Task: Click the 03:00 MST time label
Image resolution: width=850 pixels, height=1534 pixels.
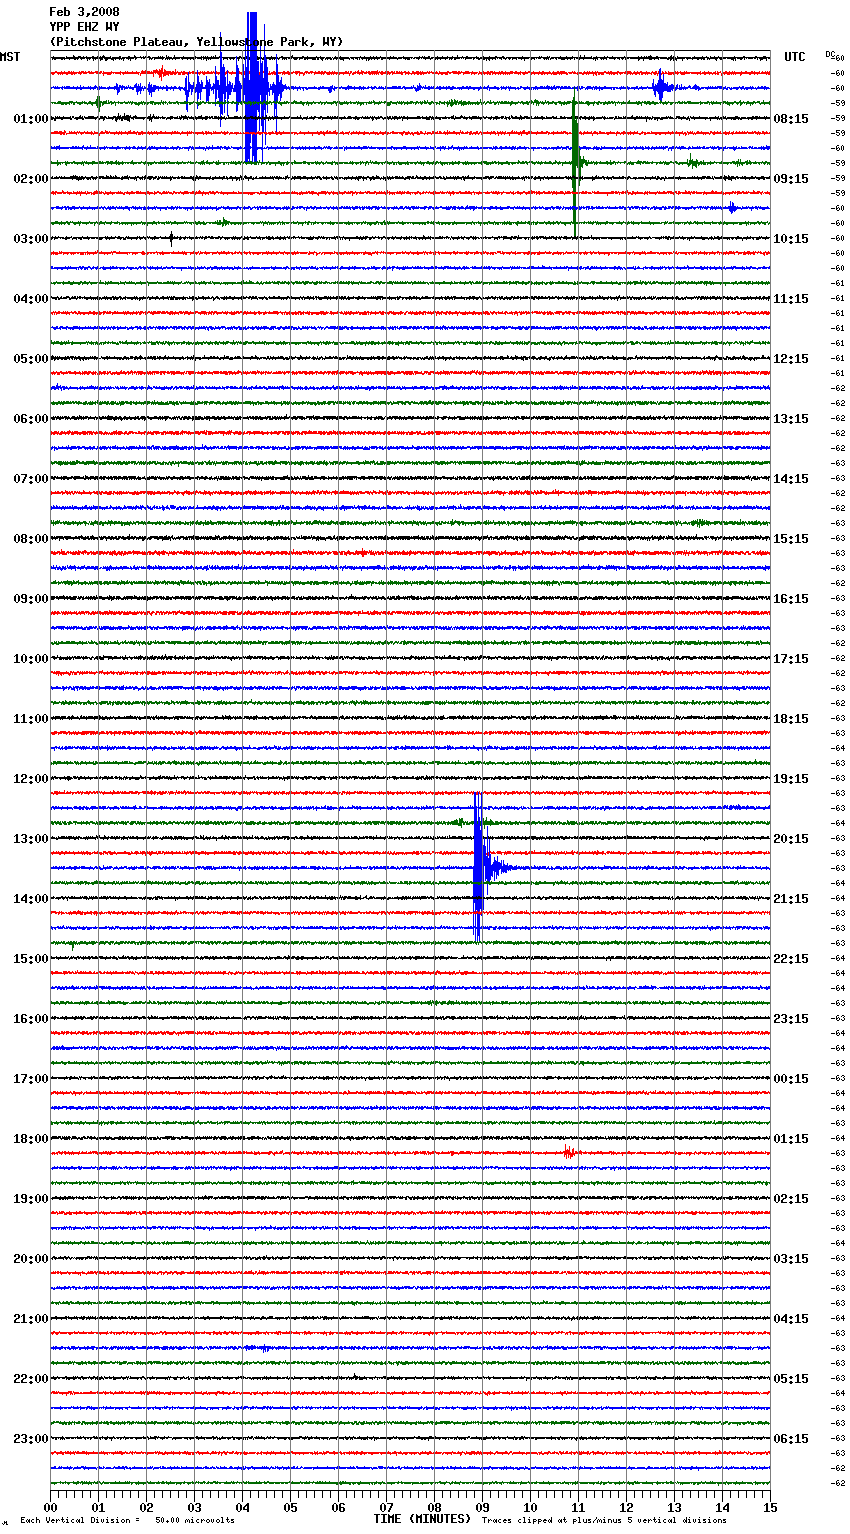Action: (x=31, y=239)
